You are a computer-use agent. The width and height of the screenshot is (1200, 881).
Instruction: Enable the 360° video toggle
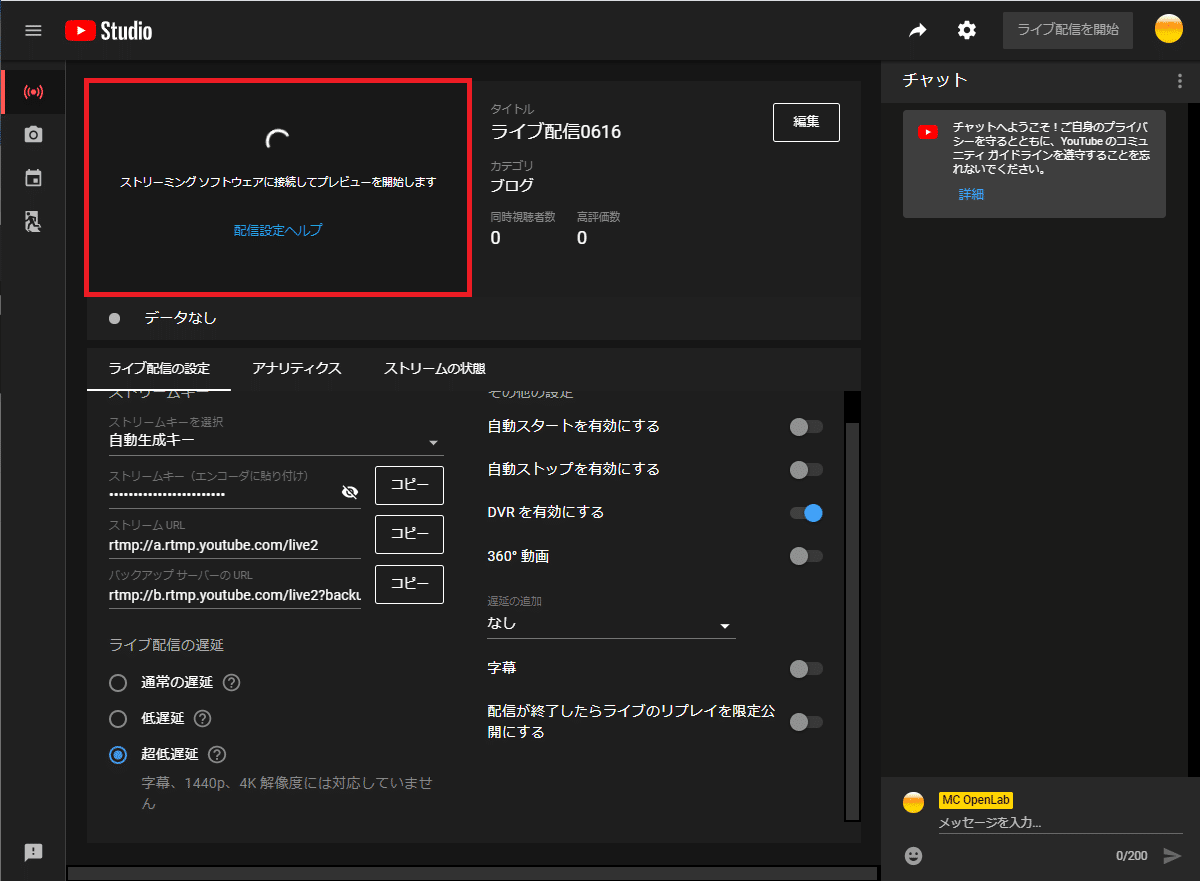[805, 556]
